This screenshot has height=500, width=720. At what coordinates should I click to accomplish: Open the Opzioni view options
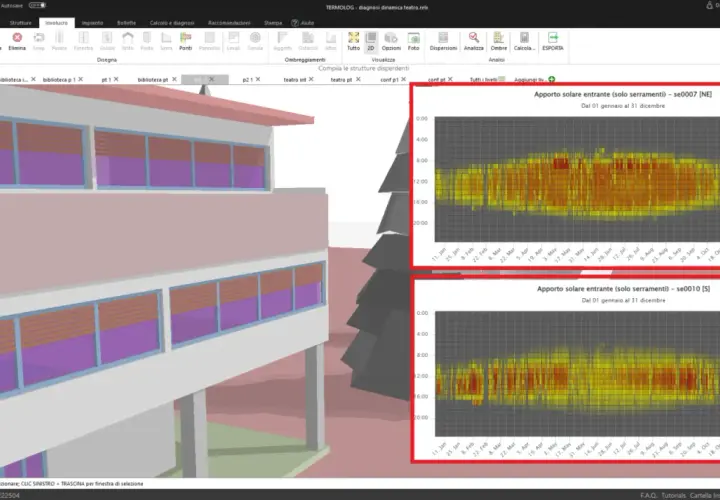click(391, 41)
